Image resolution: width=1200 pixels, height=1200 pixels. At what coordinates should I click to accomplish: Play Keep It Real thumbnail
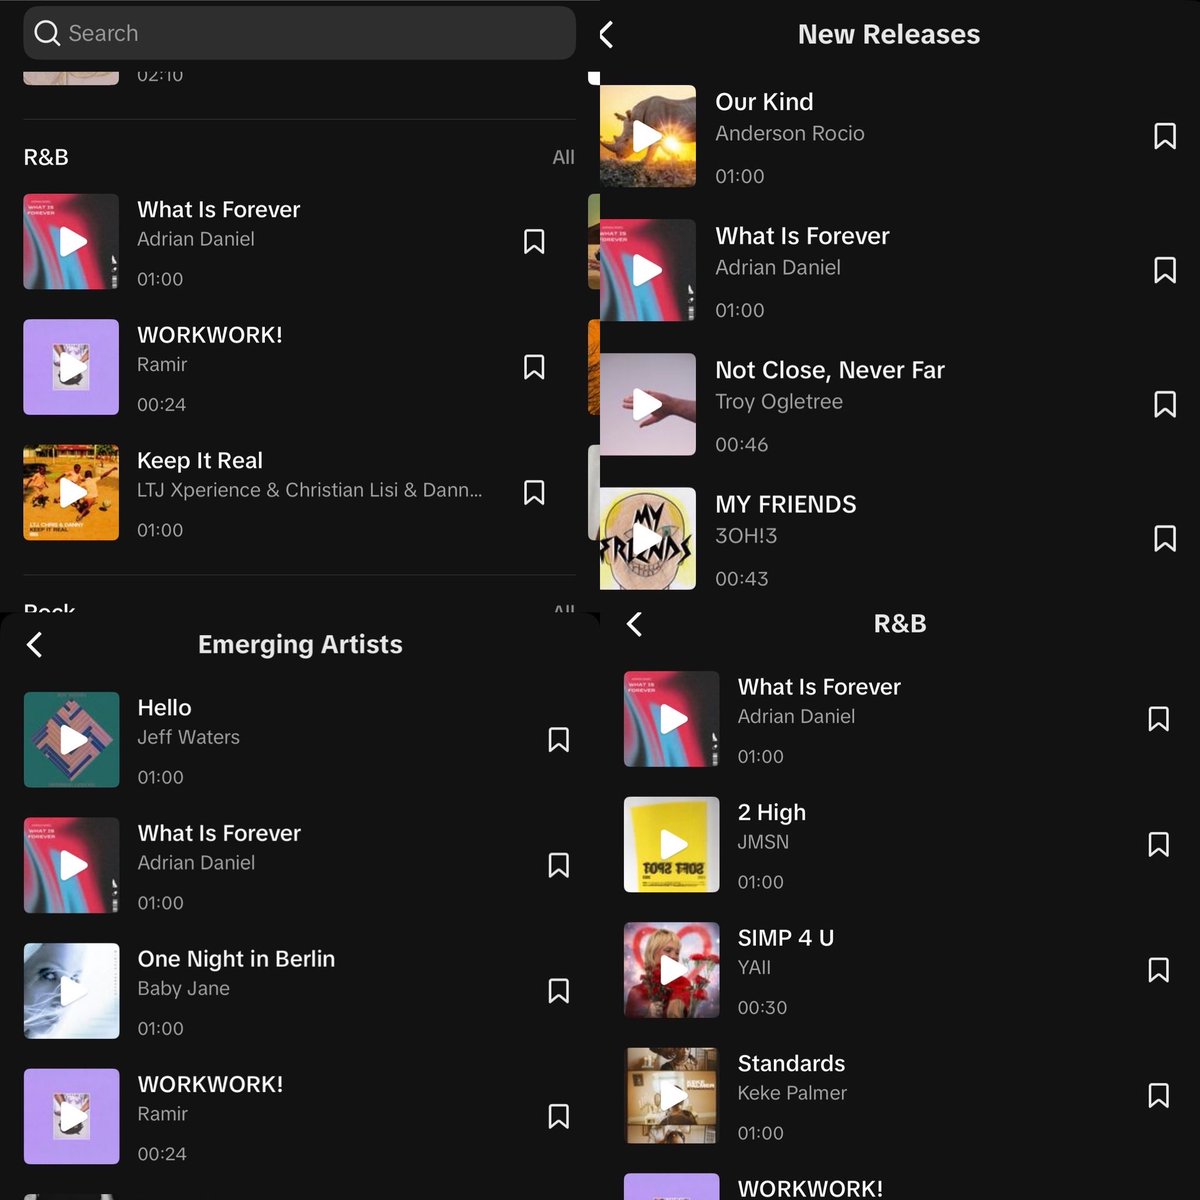point(71,492)
